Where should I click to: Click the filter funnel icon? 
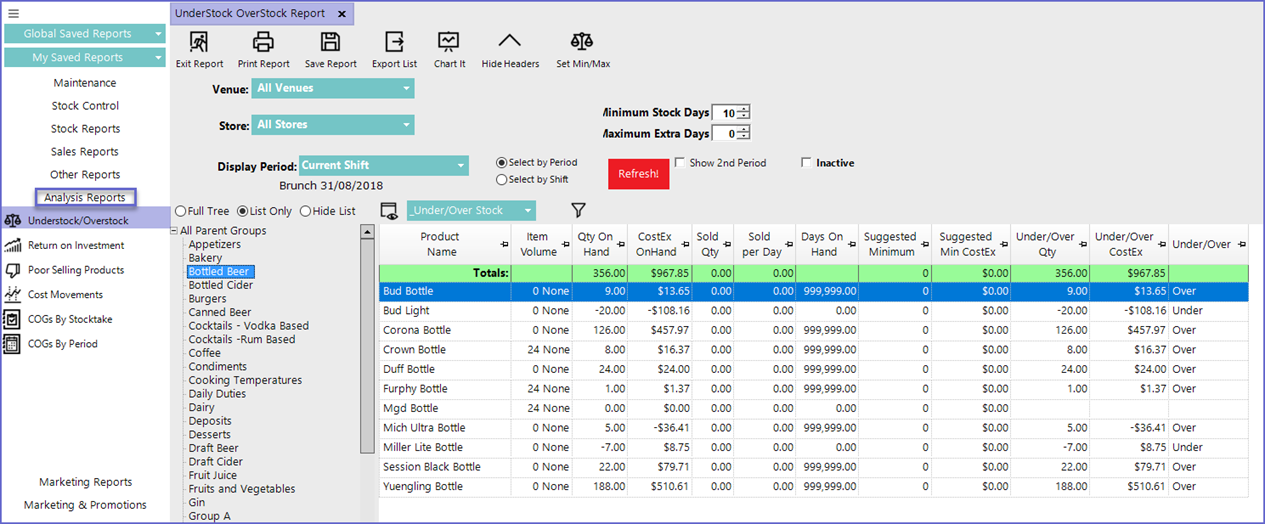tap(578, 210)
